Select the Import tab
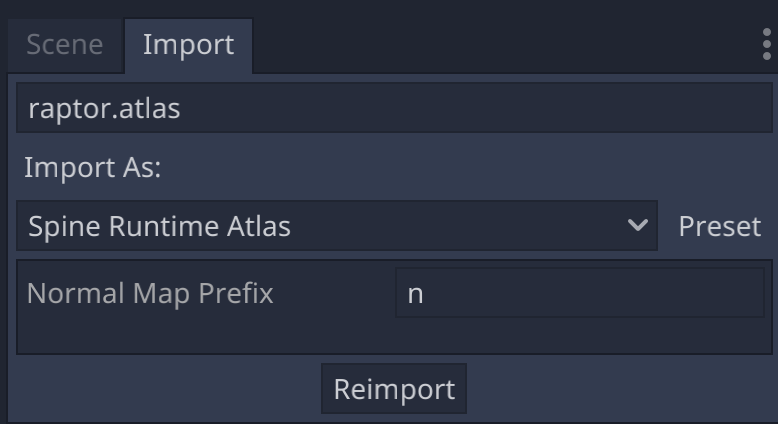Viewport: 778px width, 424px height. [188, 45]
